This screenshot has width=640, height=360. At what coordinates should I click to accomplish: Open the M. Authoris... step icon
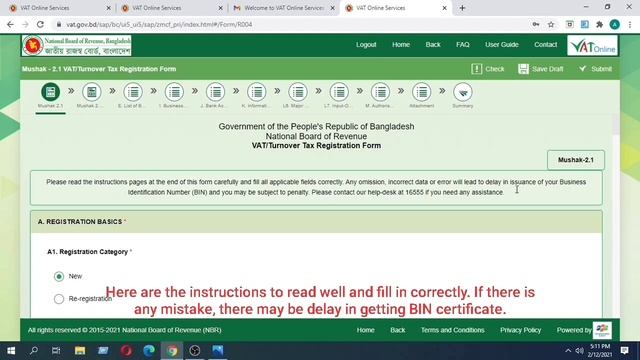point(380,92)
